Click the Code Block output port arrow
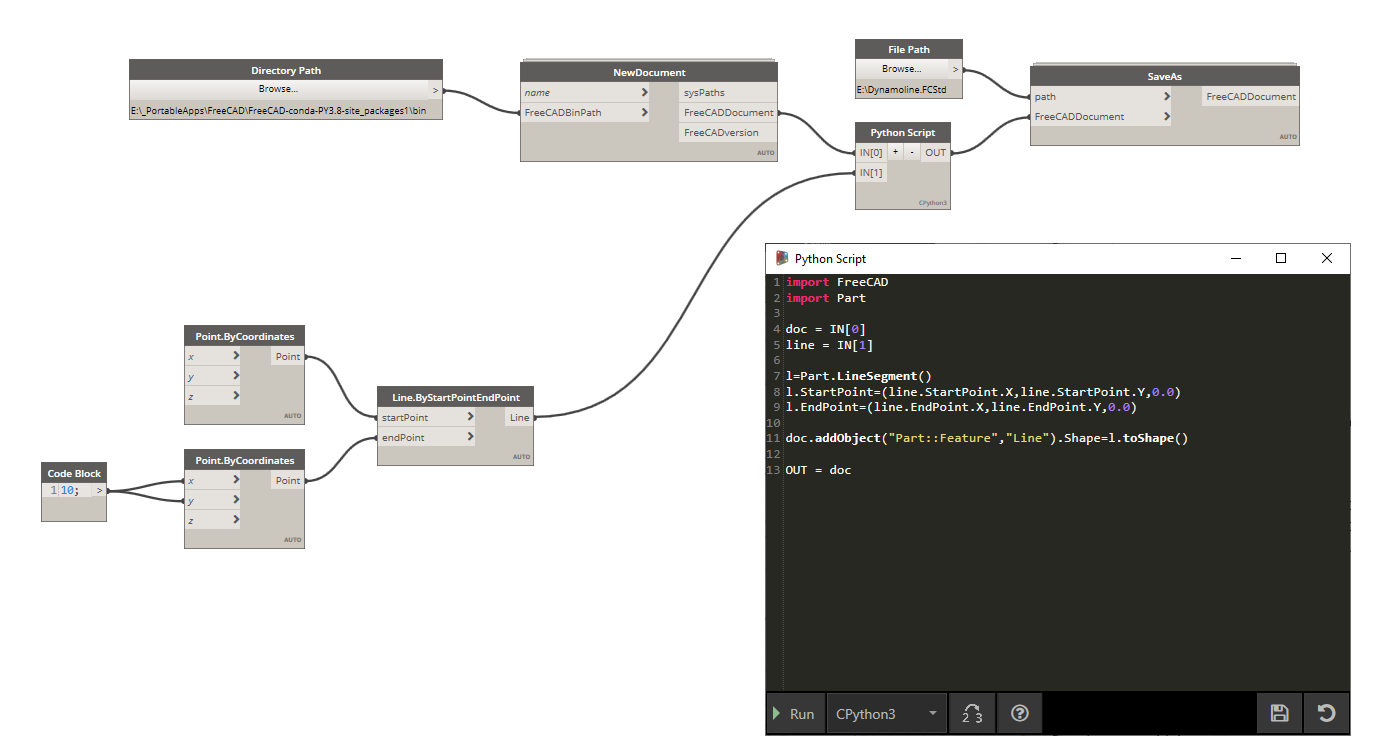The height and width of the screenshot is (750, 1376). coord(98,490)
